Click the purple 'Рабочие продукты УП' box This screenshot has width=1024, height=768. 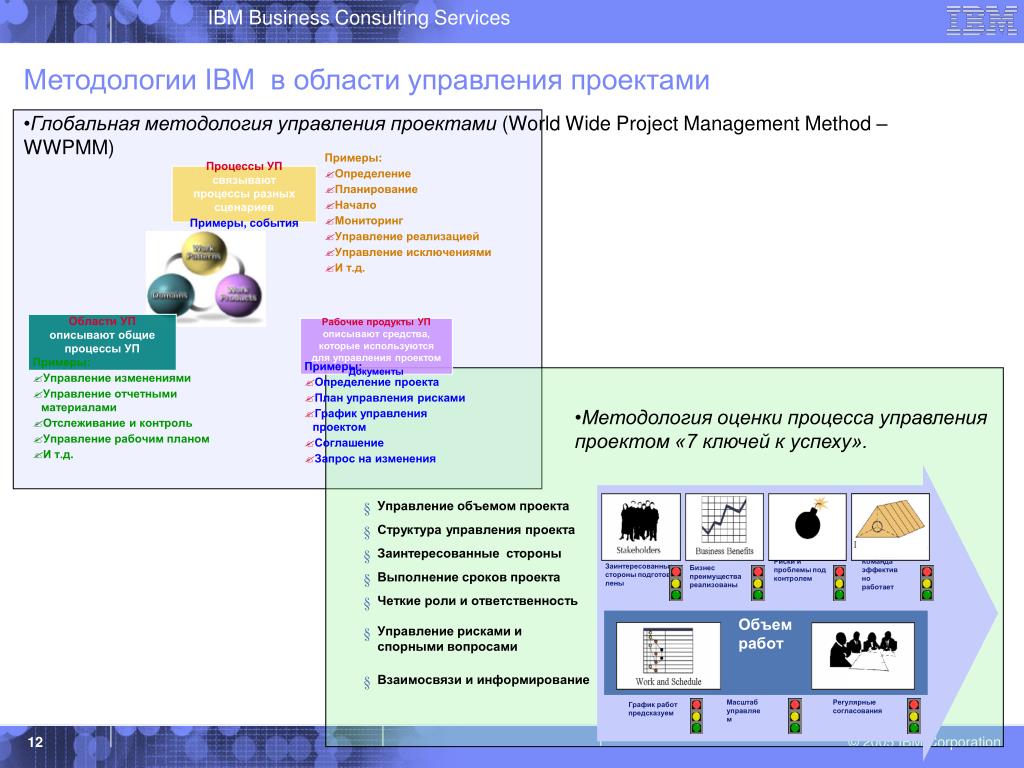376,345
